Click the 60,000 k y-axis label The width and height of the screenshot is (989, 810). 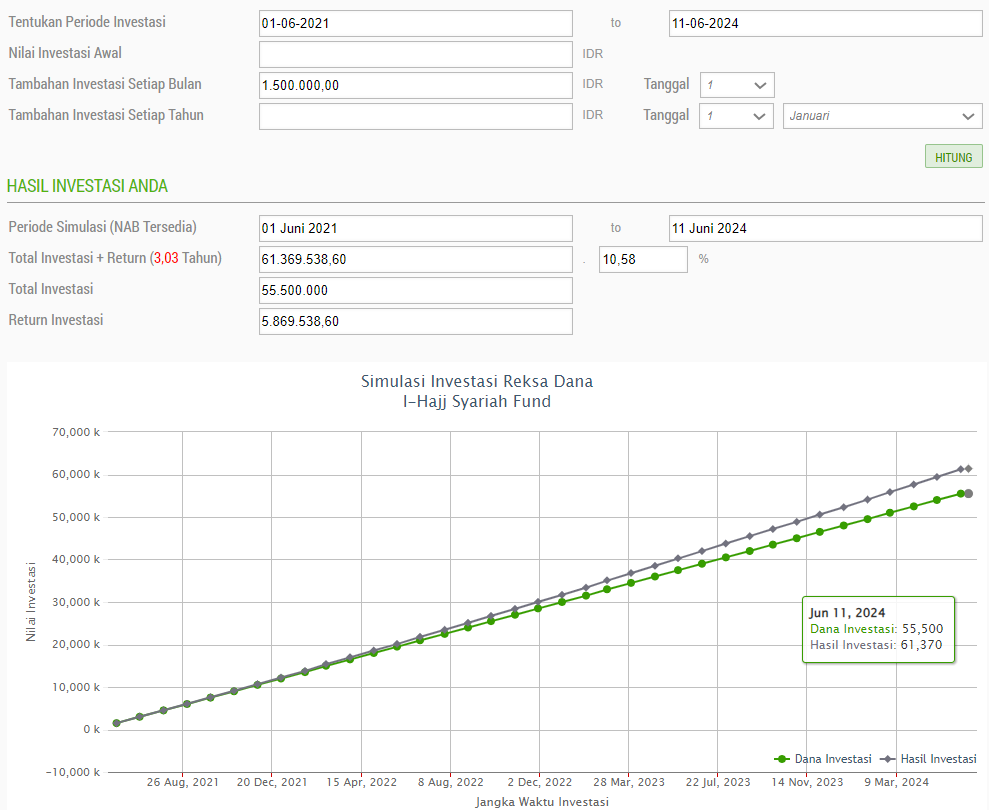coord(76,474)
